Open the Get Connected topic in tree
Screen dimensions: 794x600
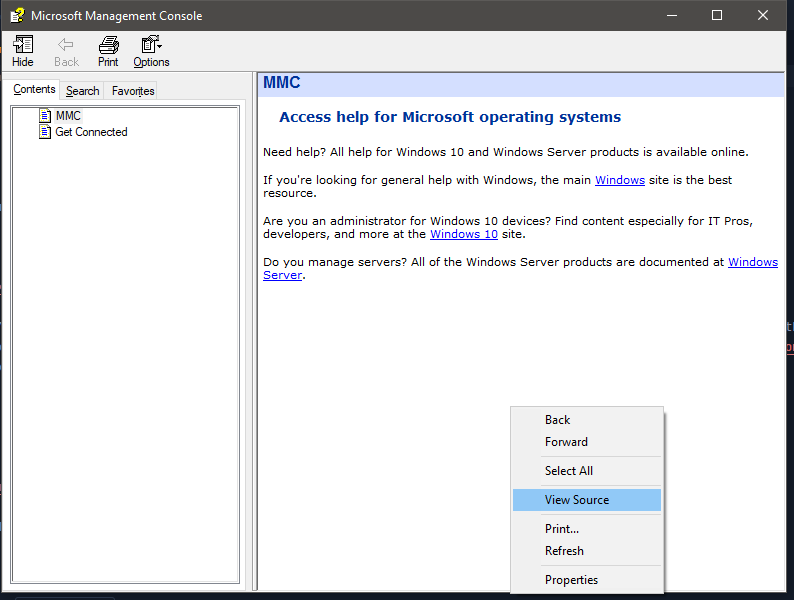tap(91, 132)
